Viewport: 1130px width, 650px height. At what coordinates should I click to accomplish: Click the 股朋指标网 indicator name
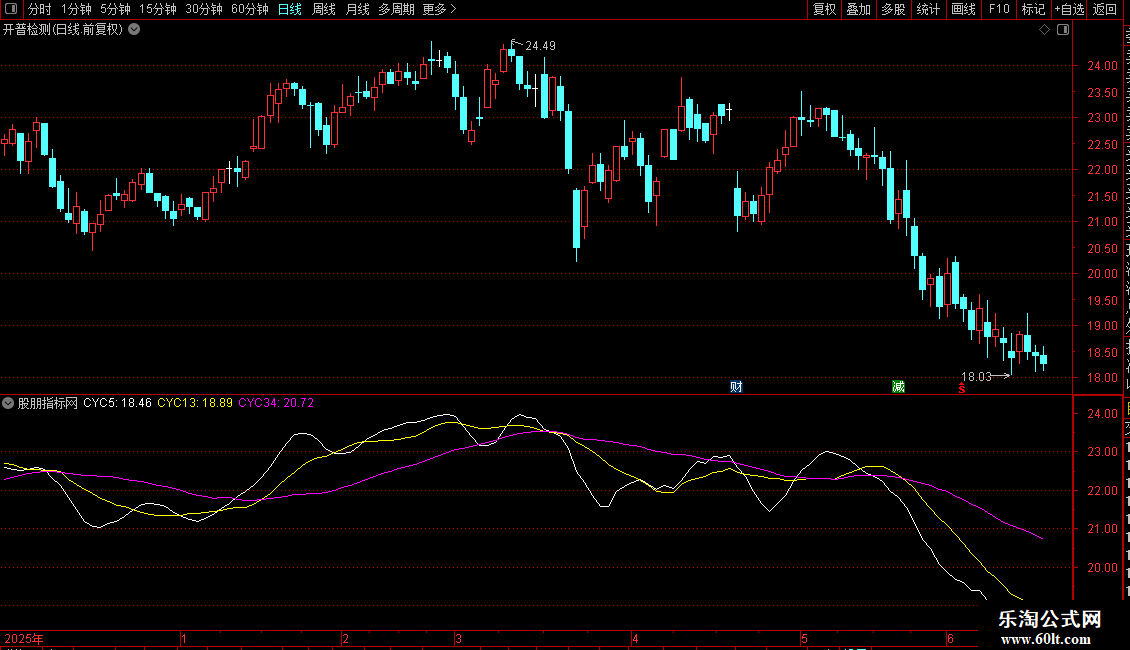click(48, 404)
